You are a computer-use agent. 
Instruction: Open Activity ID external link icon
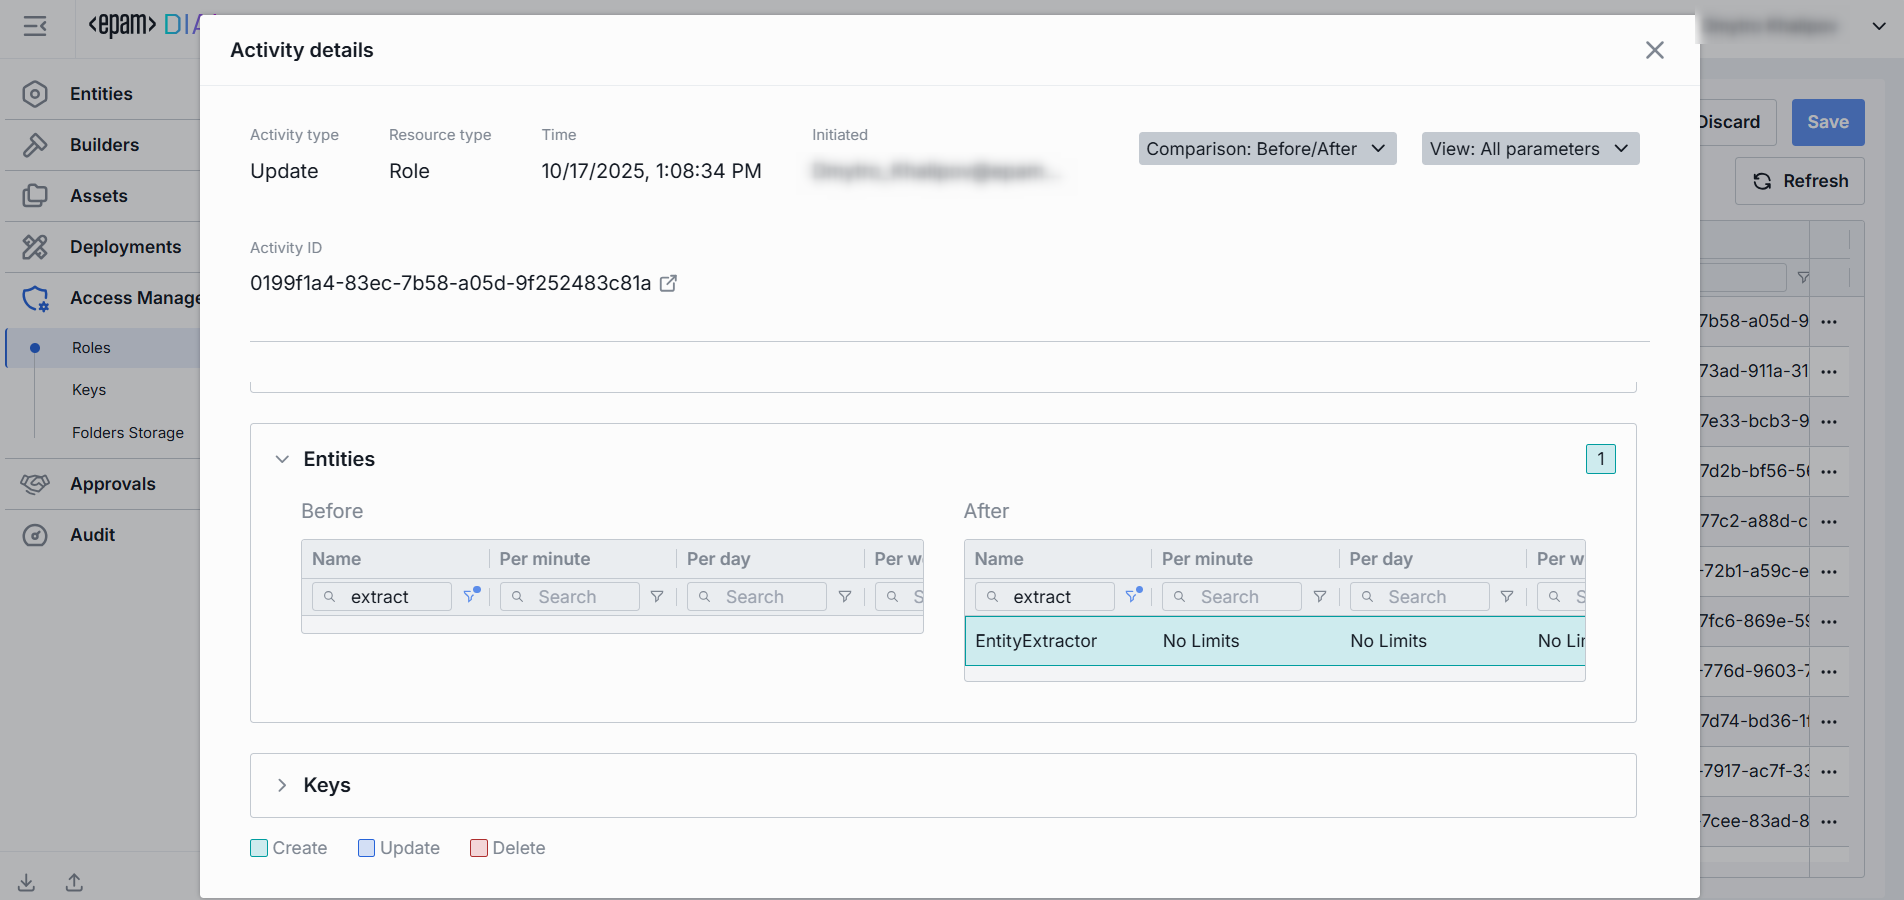pyautogui.click(x=669, y=284)
